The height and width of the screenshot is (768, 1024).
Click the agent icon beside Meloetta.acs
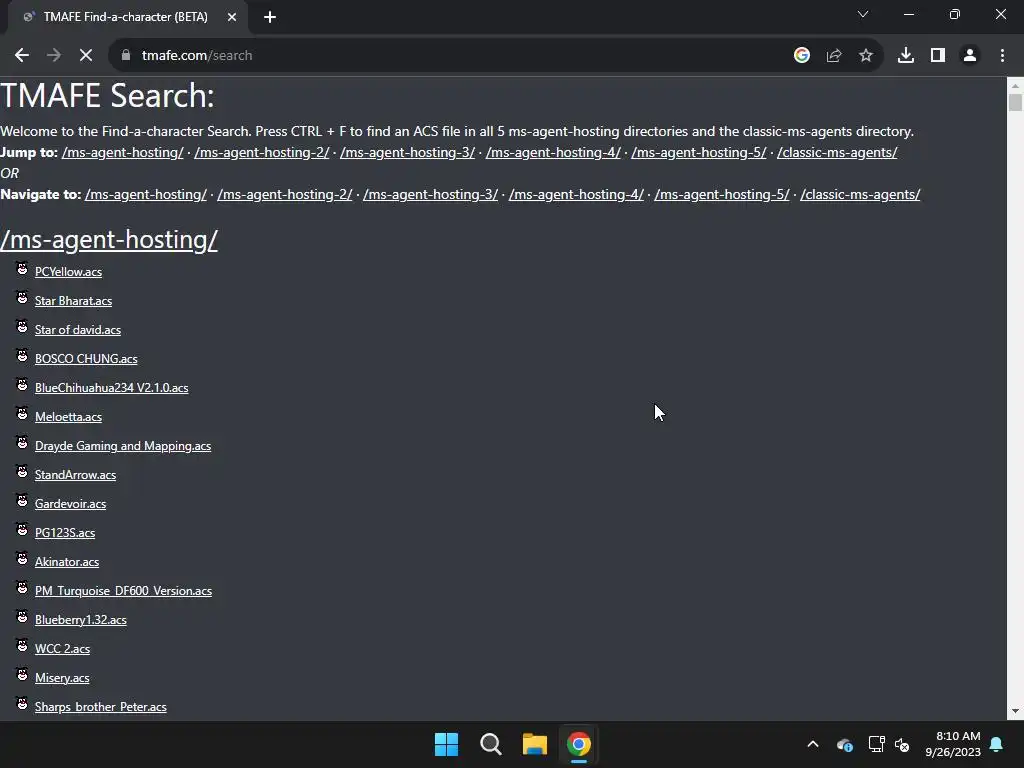[x=22, y=413]
